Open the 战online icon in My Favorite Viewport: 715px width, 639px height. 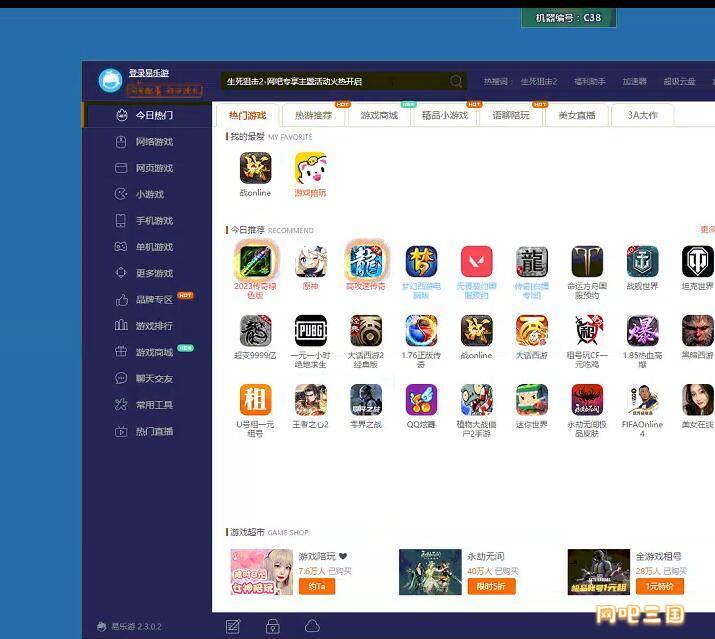(x=255, y=168)
